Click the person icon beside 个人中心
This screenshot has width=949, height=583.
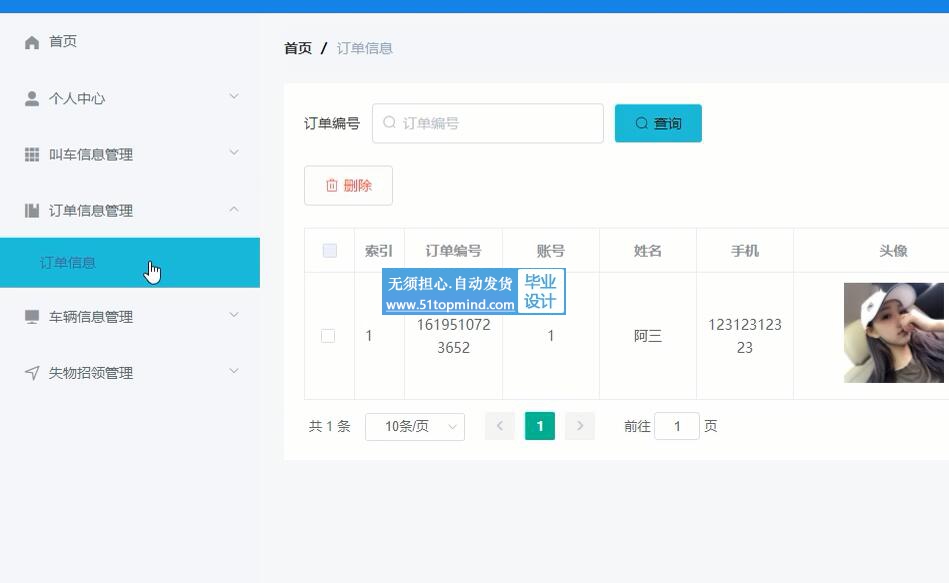coord(32,99)
